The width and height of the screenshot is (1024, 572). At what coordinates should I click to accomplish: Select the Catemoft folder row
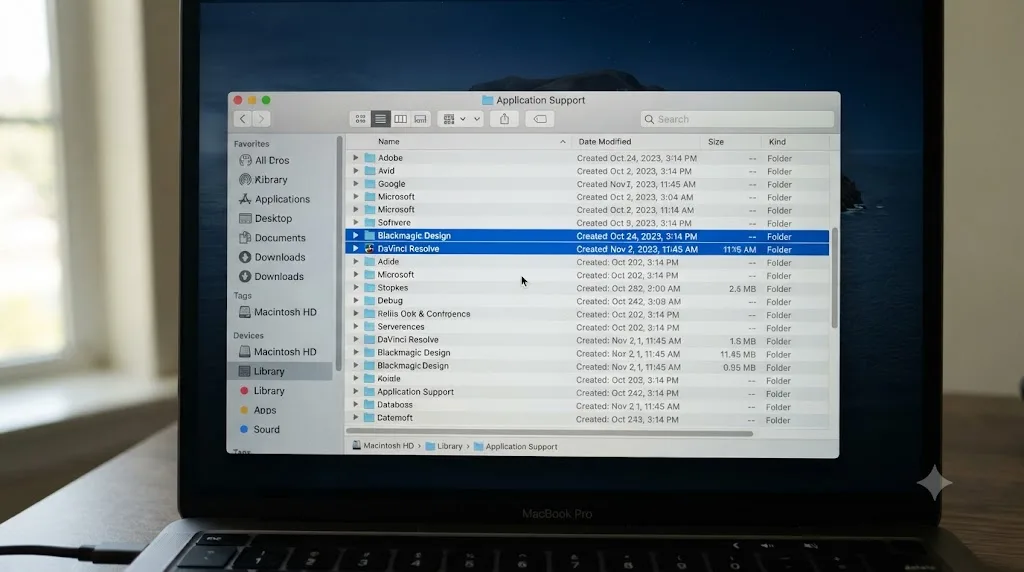587,419
